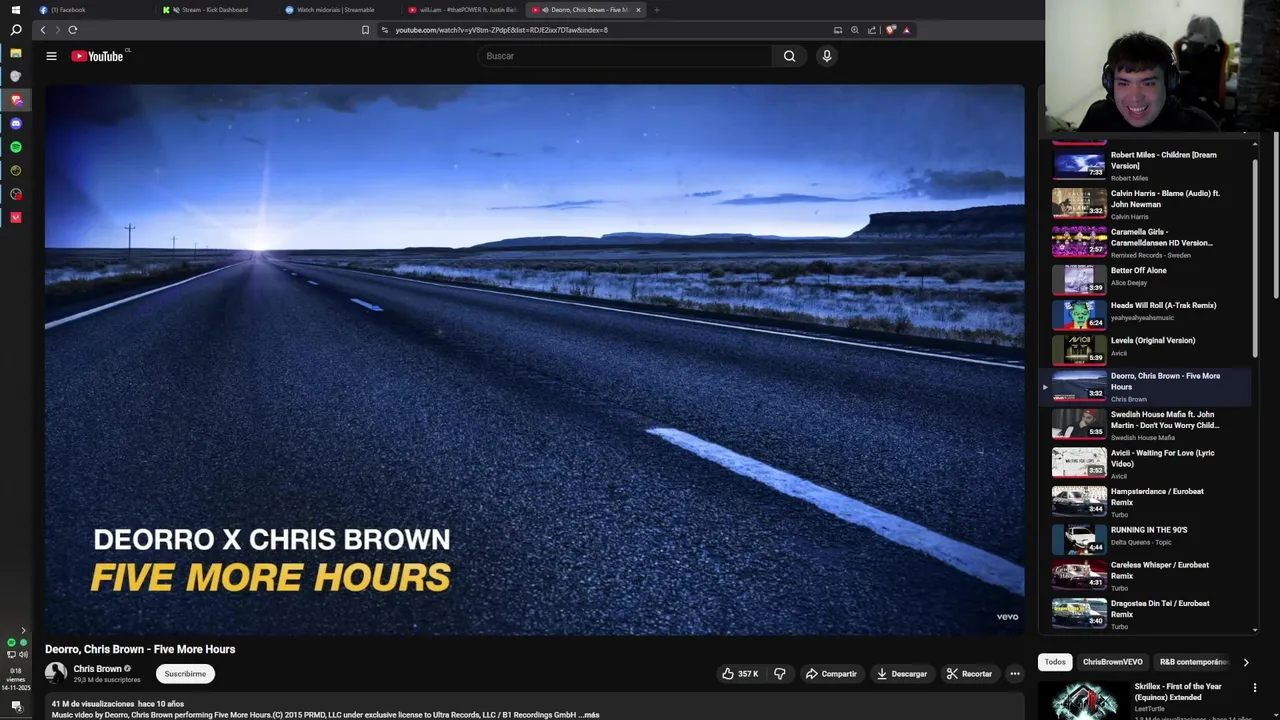Open the Windows Start button

click(x=15, y=9)
